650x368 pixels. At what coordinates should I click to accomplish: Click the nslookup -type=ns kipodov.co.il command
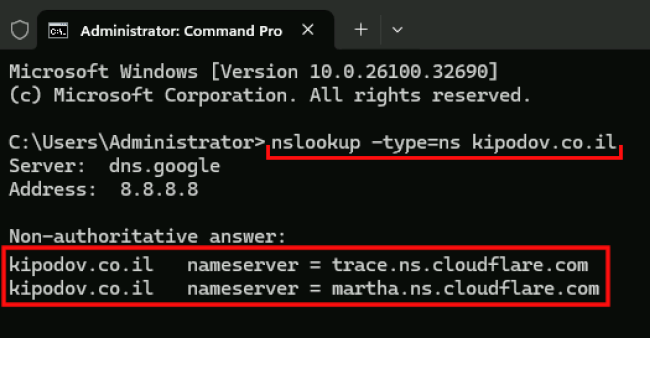[x=444, y=143]
